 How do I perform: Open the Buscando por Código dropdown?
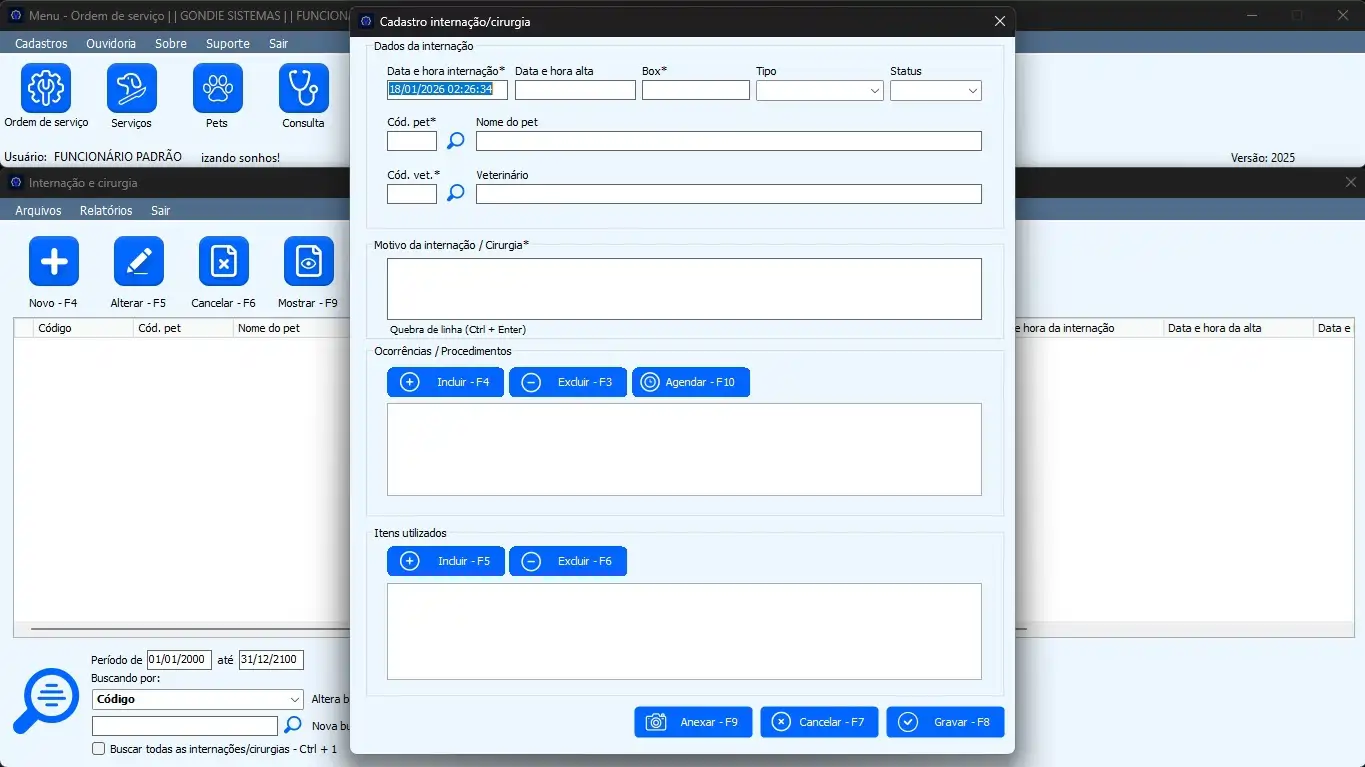pos(197,700)
